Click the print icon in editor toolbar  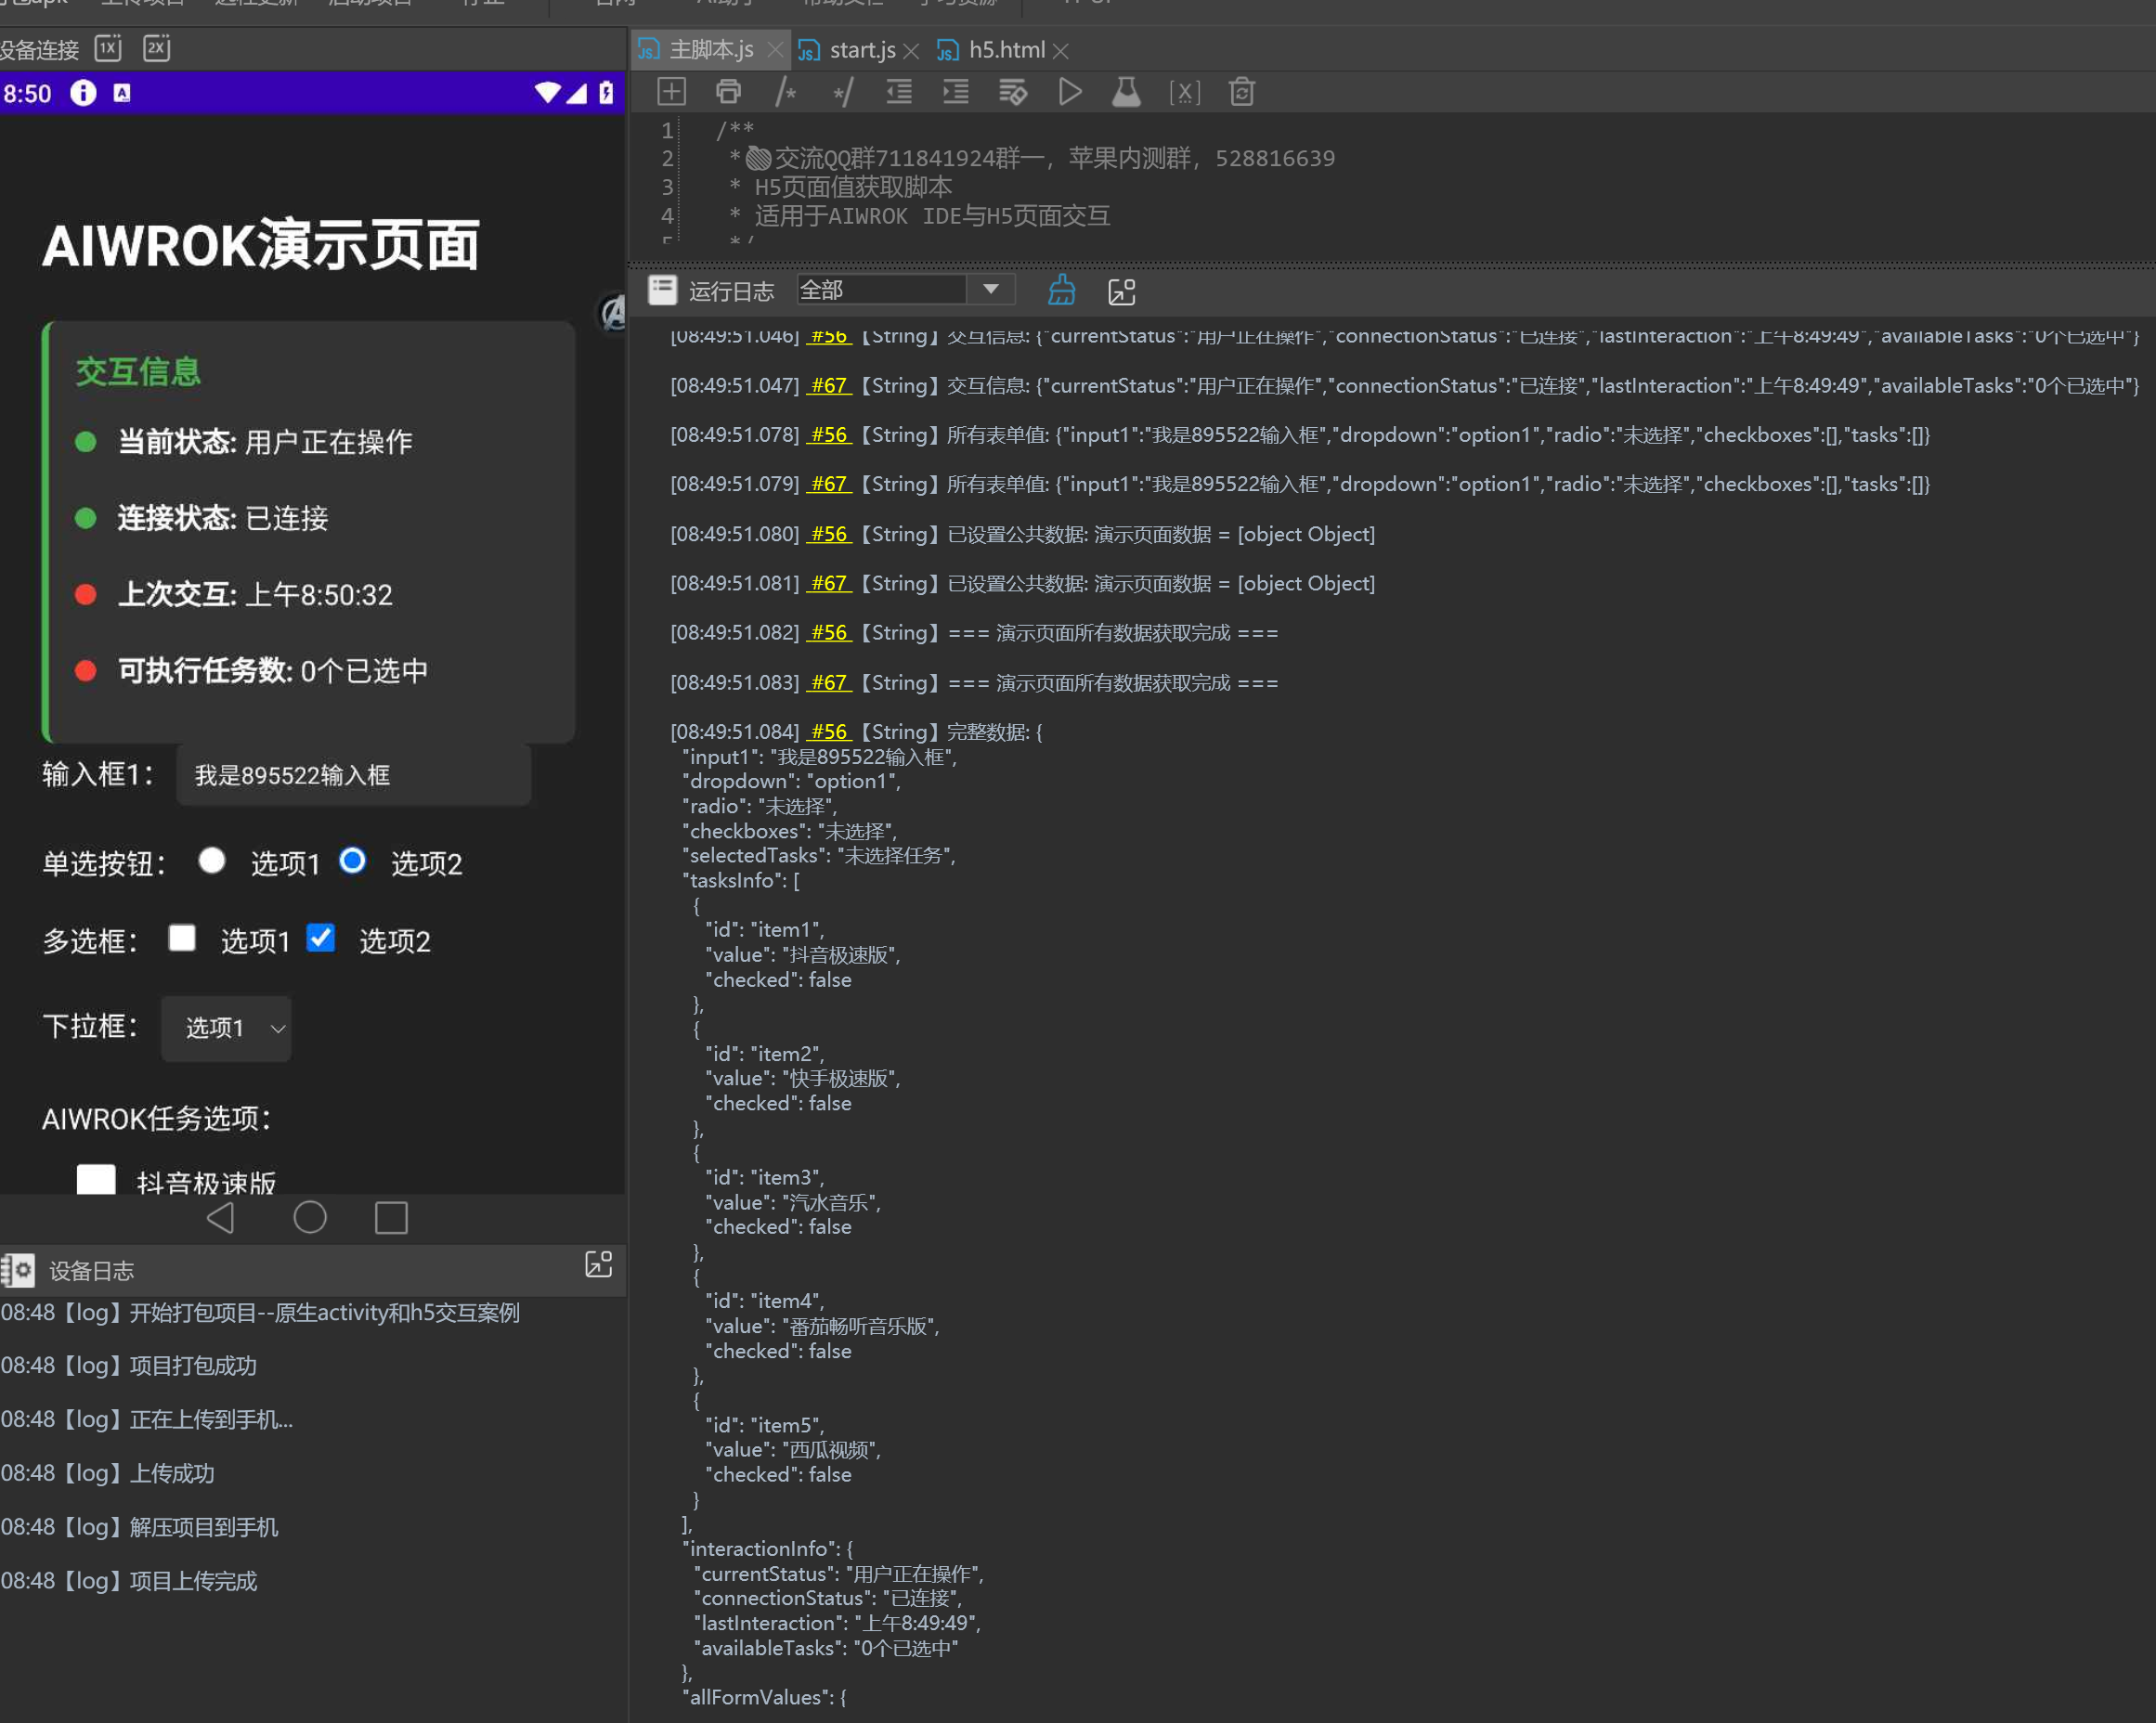pos(728,92)
